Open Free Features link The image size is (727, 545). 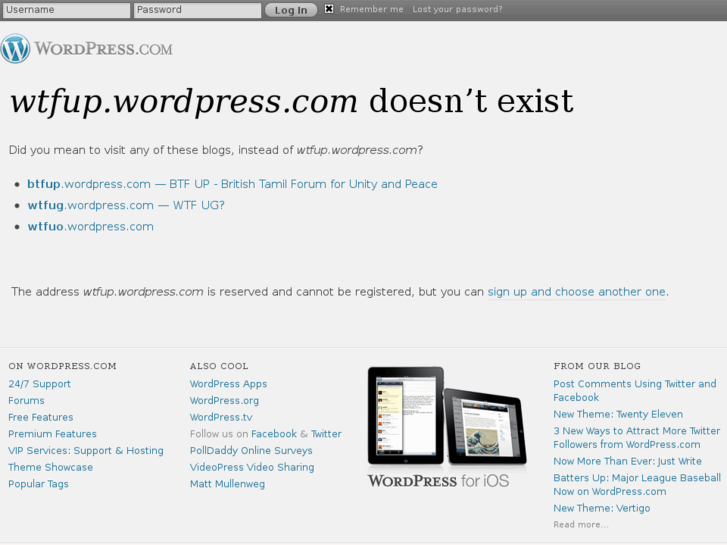point(41,417)
